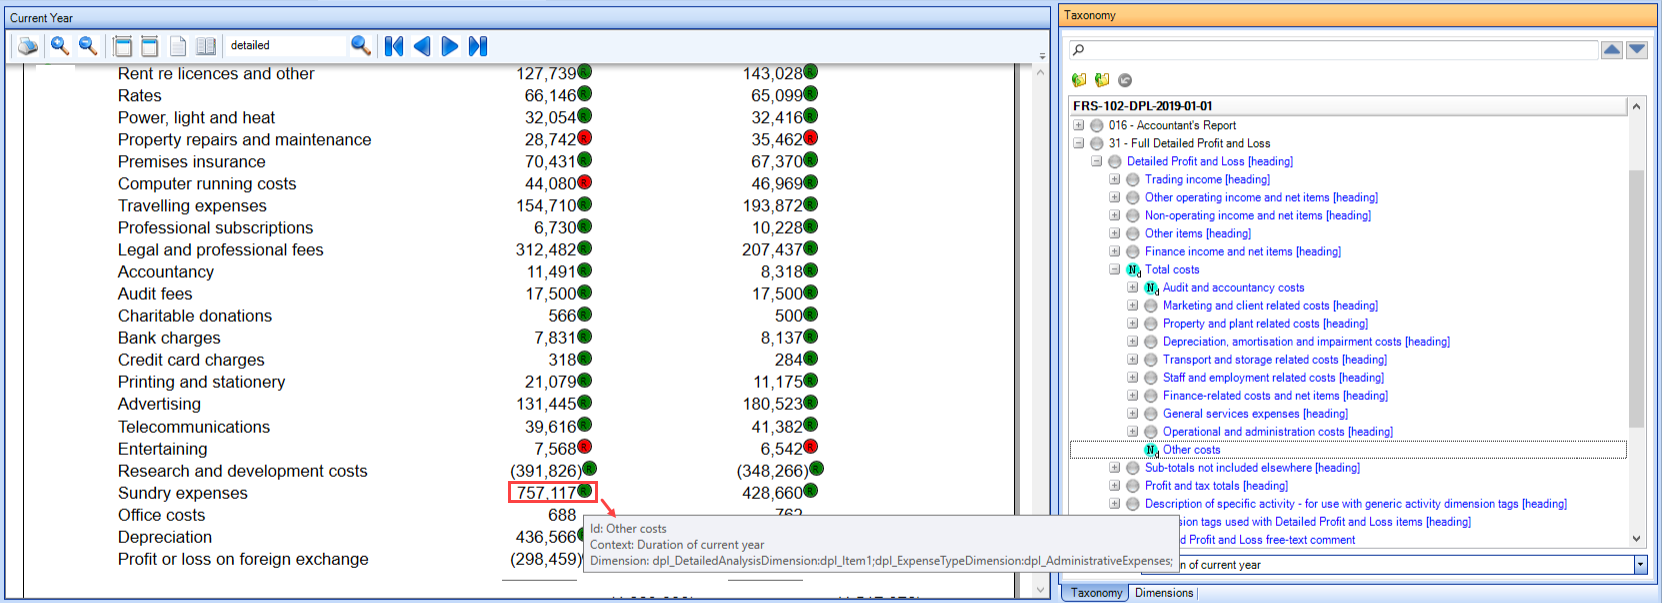Image resolution: width=1662 pixels, height=603 pixels.
Task: Expand Marketing and client related costs
Action: [1133, 305]
